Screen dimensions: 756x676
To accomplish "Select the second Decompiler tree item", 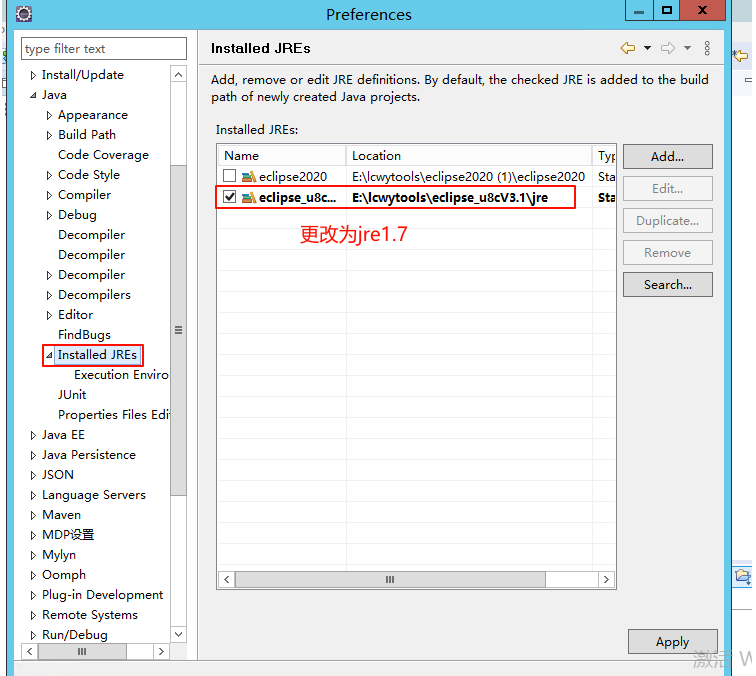I will (x=92, y=255).
